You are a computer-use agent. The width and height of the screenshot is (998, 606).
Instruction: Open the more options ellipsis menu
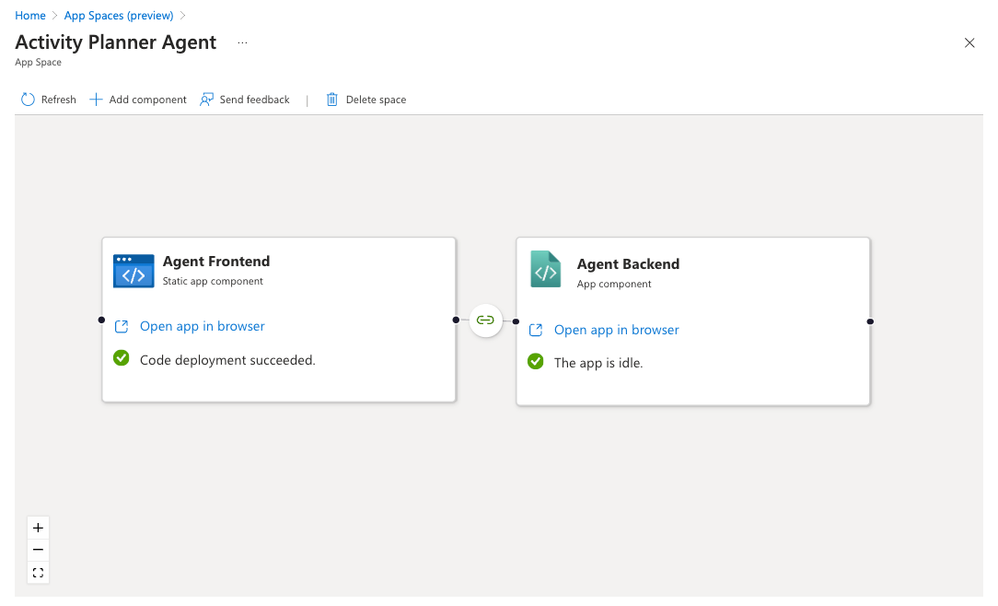242,43
